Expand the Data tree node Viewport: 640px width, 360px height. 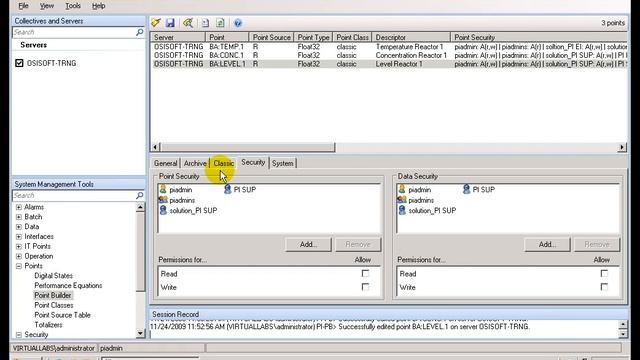coord(19,227)
